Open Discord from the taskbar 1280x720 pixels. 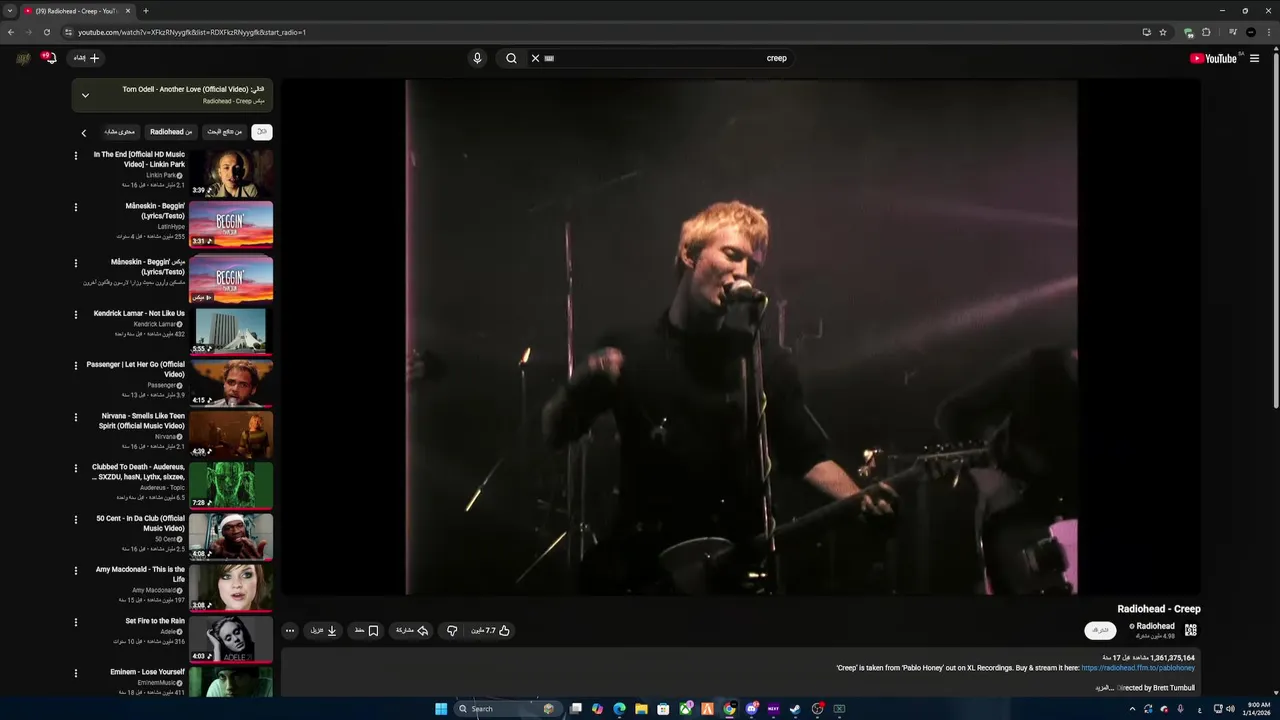(x=751, y=709)
